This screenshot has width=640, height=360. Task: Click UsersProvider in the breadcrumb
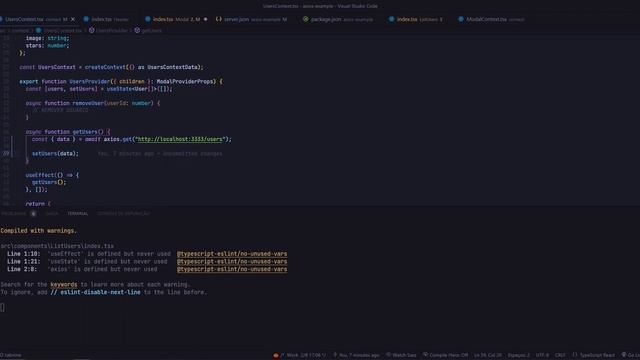pyautogui.click(x=111, y=31)
